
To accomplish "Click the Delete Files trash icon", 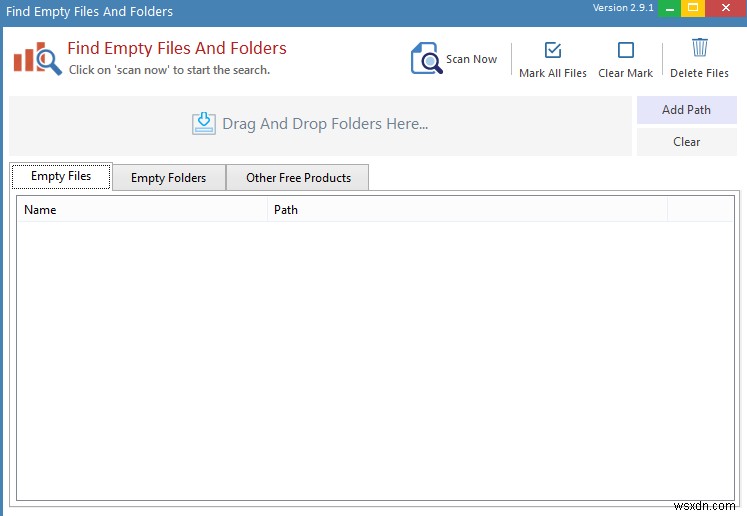I will [699, 48].
